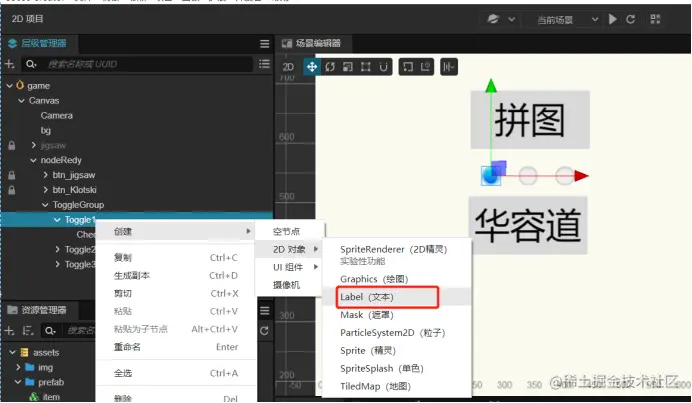Choose 重命名 from context menu
The height and width of the screenshot is (403, 692).
coord(176,347)
